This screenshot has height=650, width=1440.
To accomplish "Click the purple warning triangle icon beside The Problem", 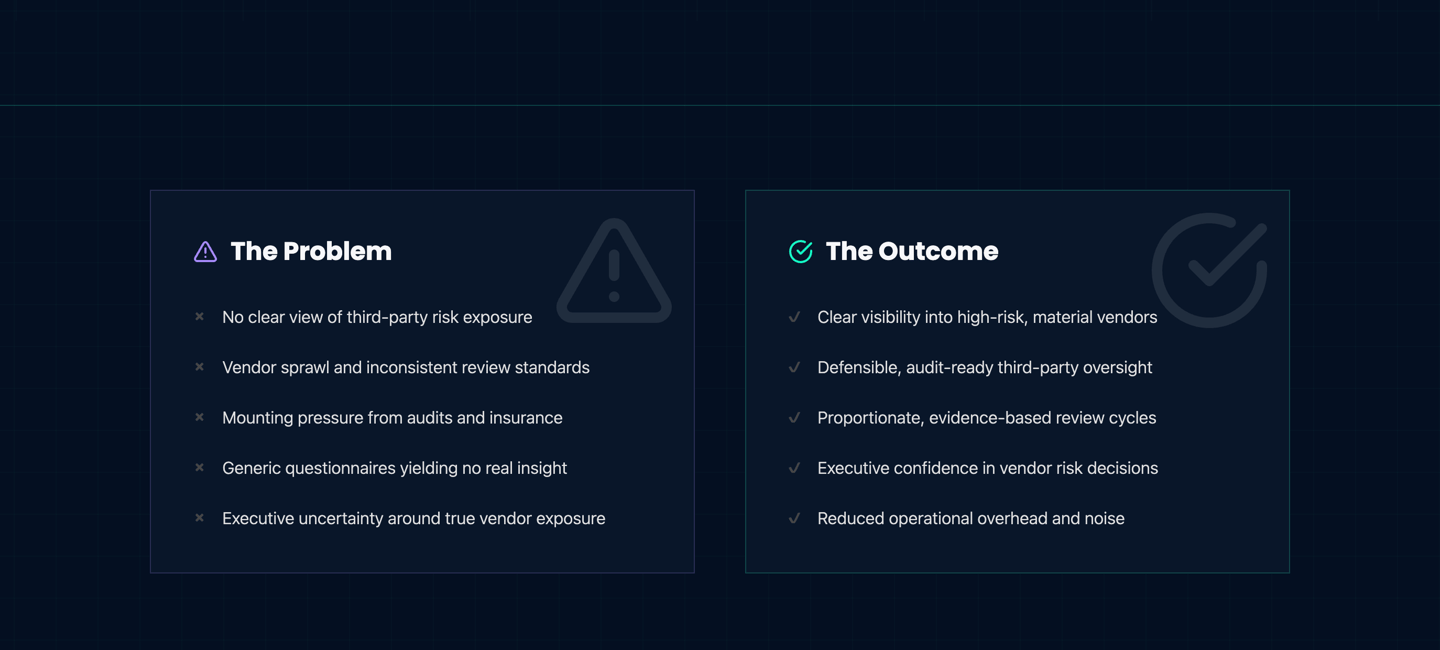I will tap(205, 252).
